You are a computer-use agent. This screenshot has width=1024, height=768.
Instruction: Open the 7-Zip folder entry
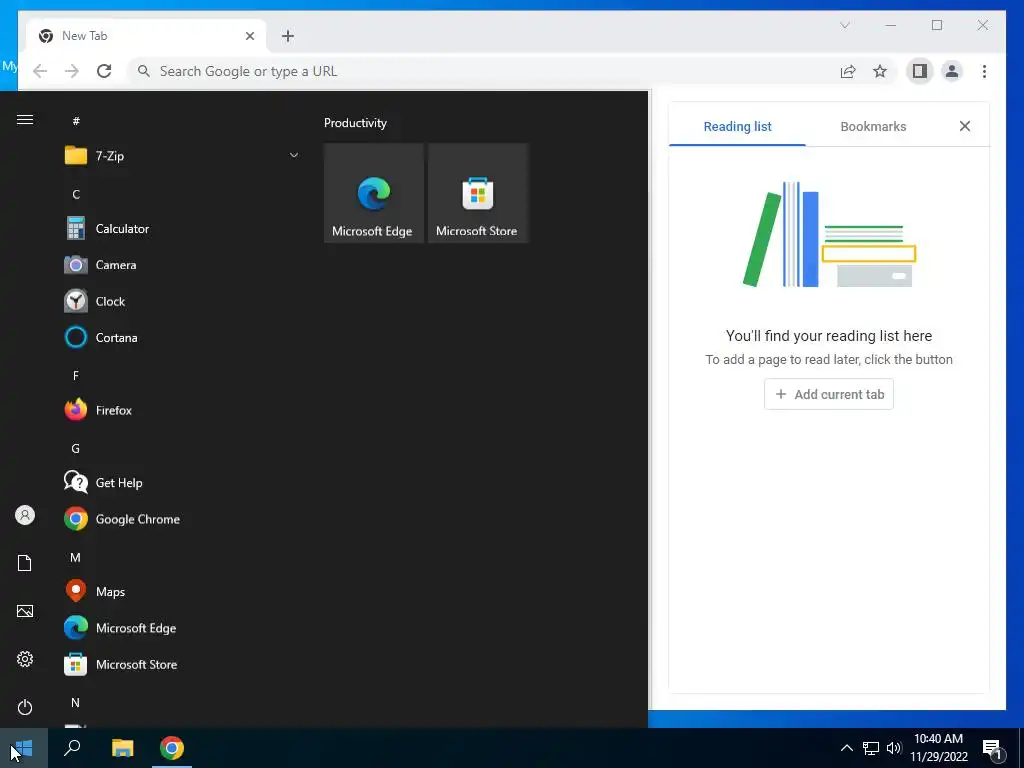coord(182,155)
